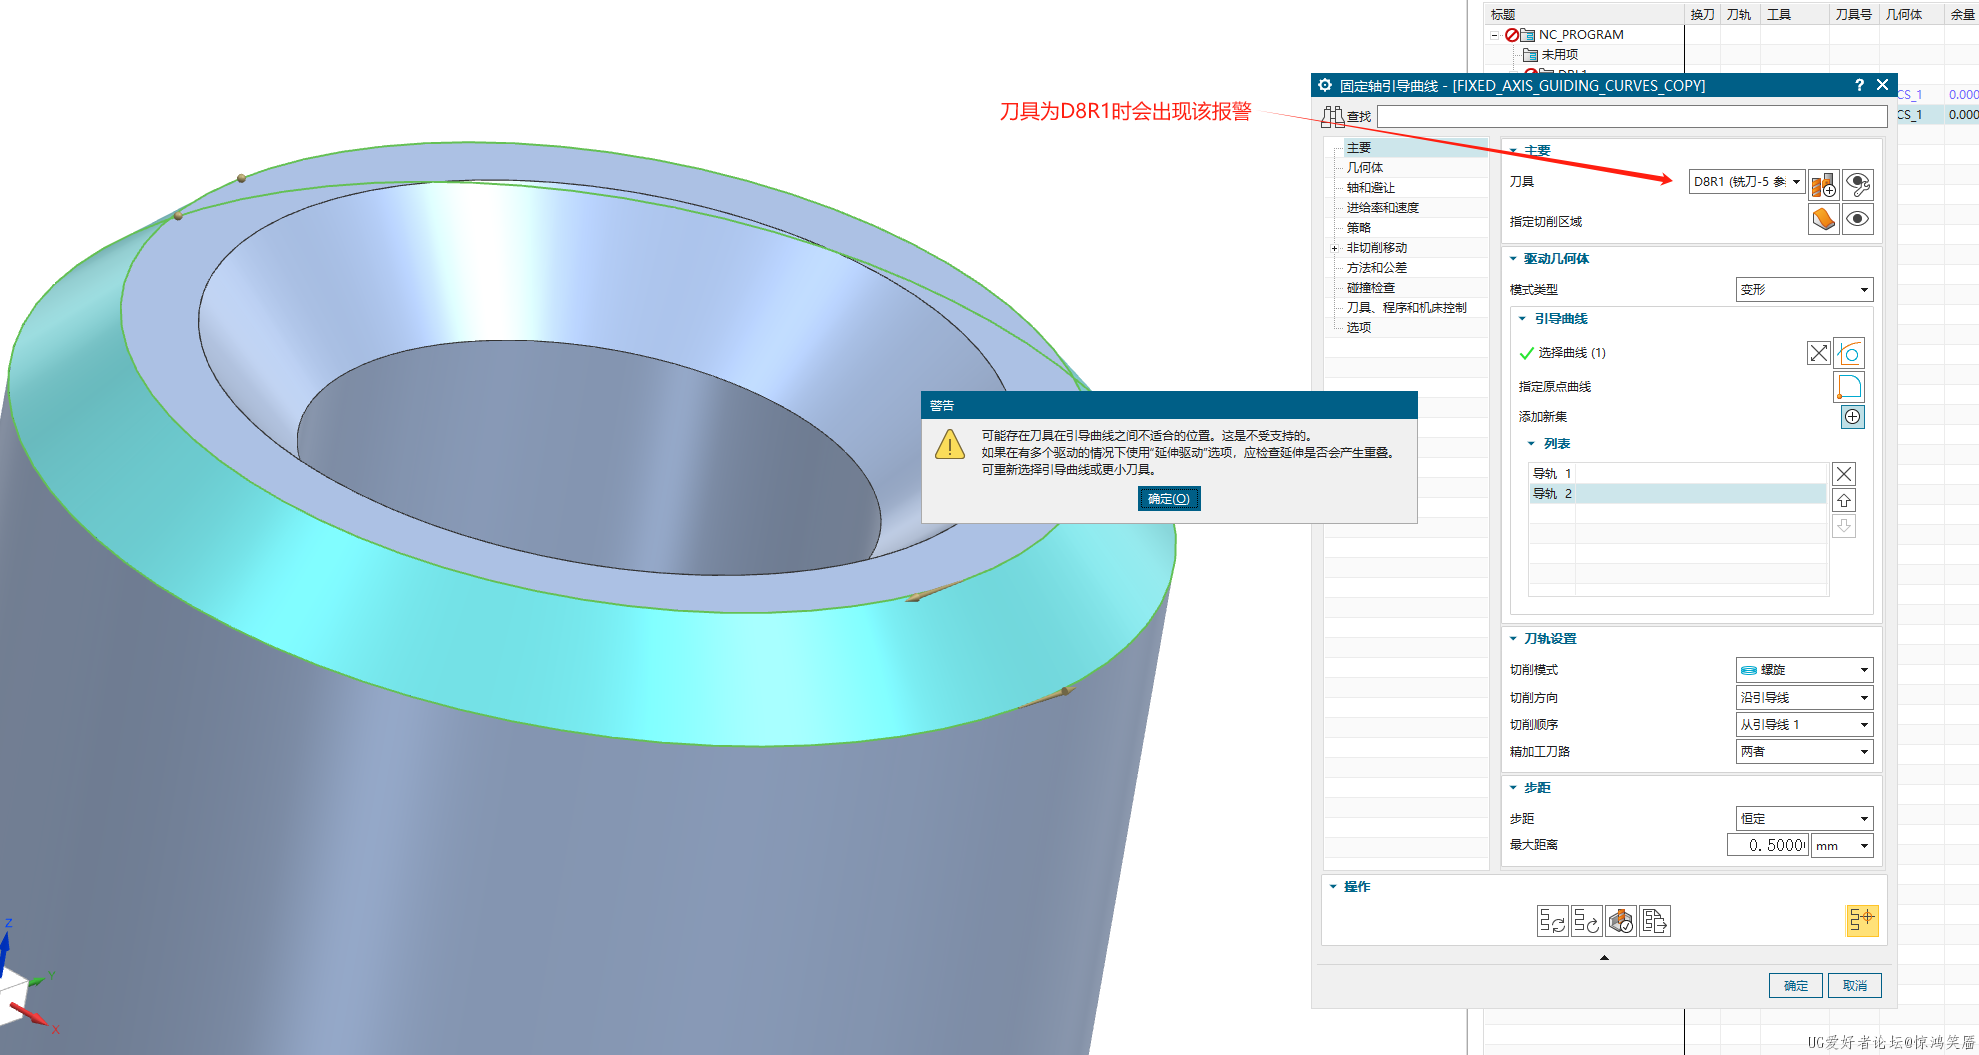
Task: Open 精加工刀路 dropdown set to 两者
Action: 1804,752
